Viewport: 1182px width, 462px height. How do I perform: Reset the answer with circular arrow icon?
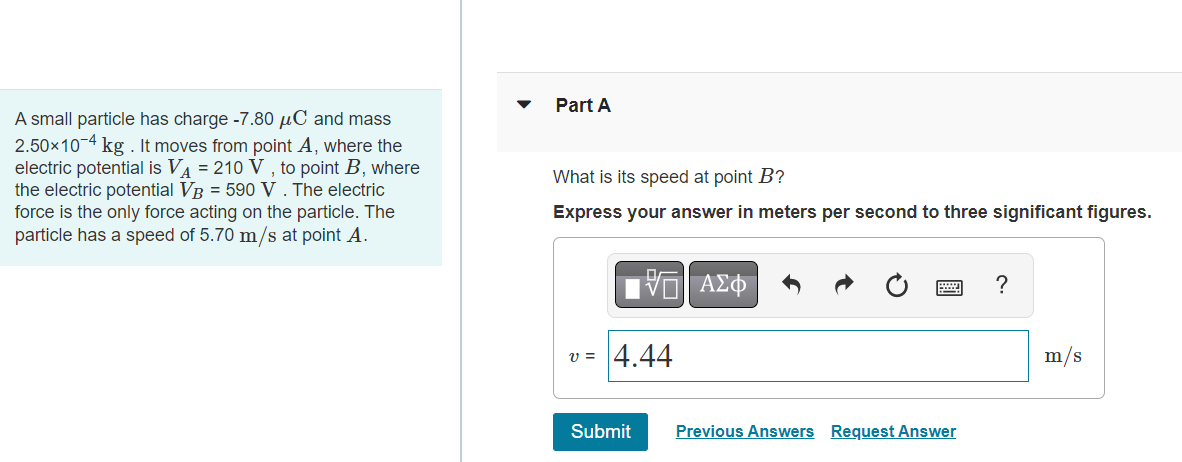point(896,286)
